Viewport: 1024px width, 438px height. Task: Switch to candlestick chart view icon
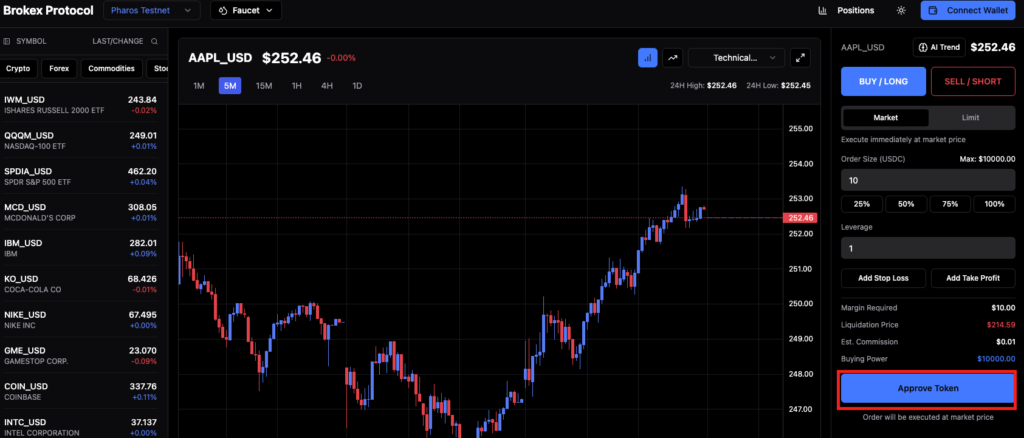647,58
